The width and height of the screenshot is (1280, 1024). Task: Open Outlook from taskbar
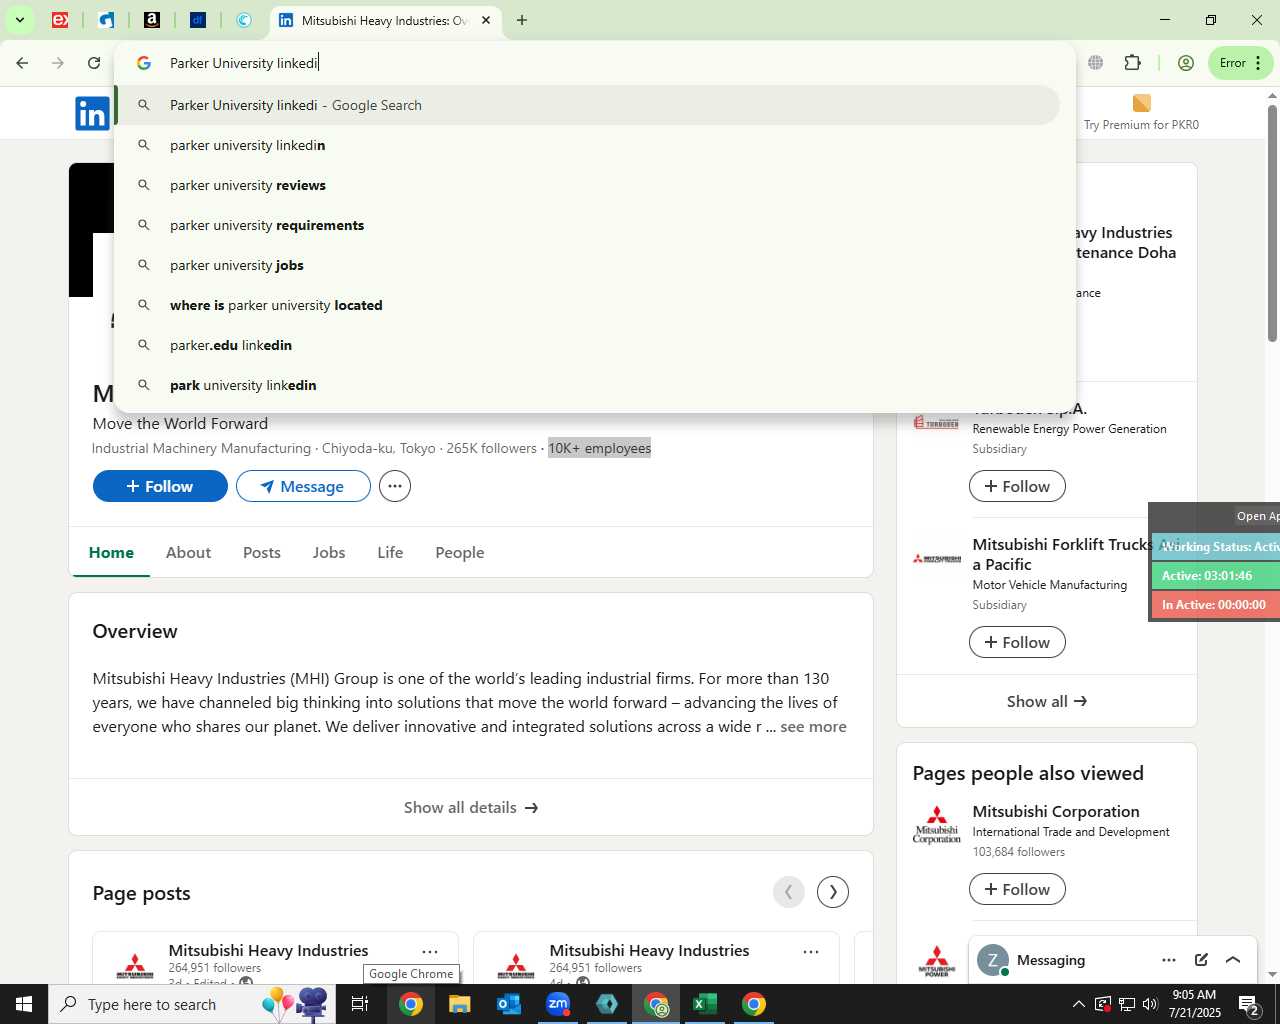click(509, 1004)
